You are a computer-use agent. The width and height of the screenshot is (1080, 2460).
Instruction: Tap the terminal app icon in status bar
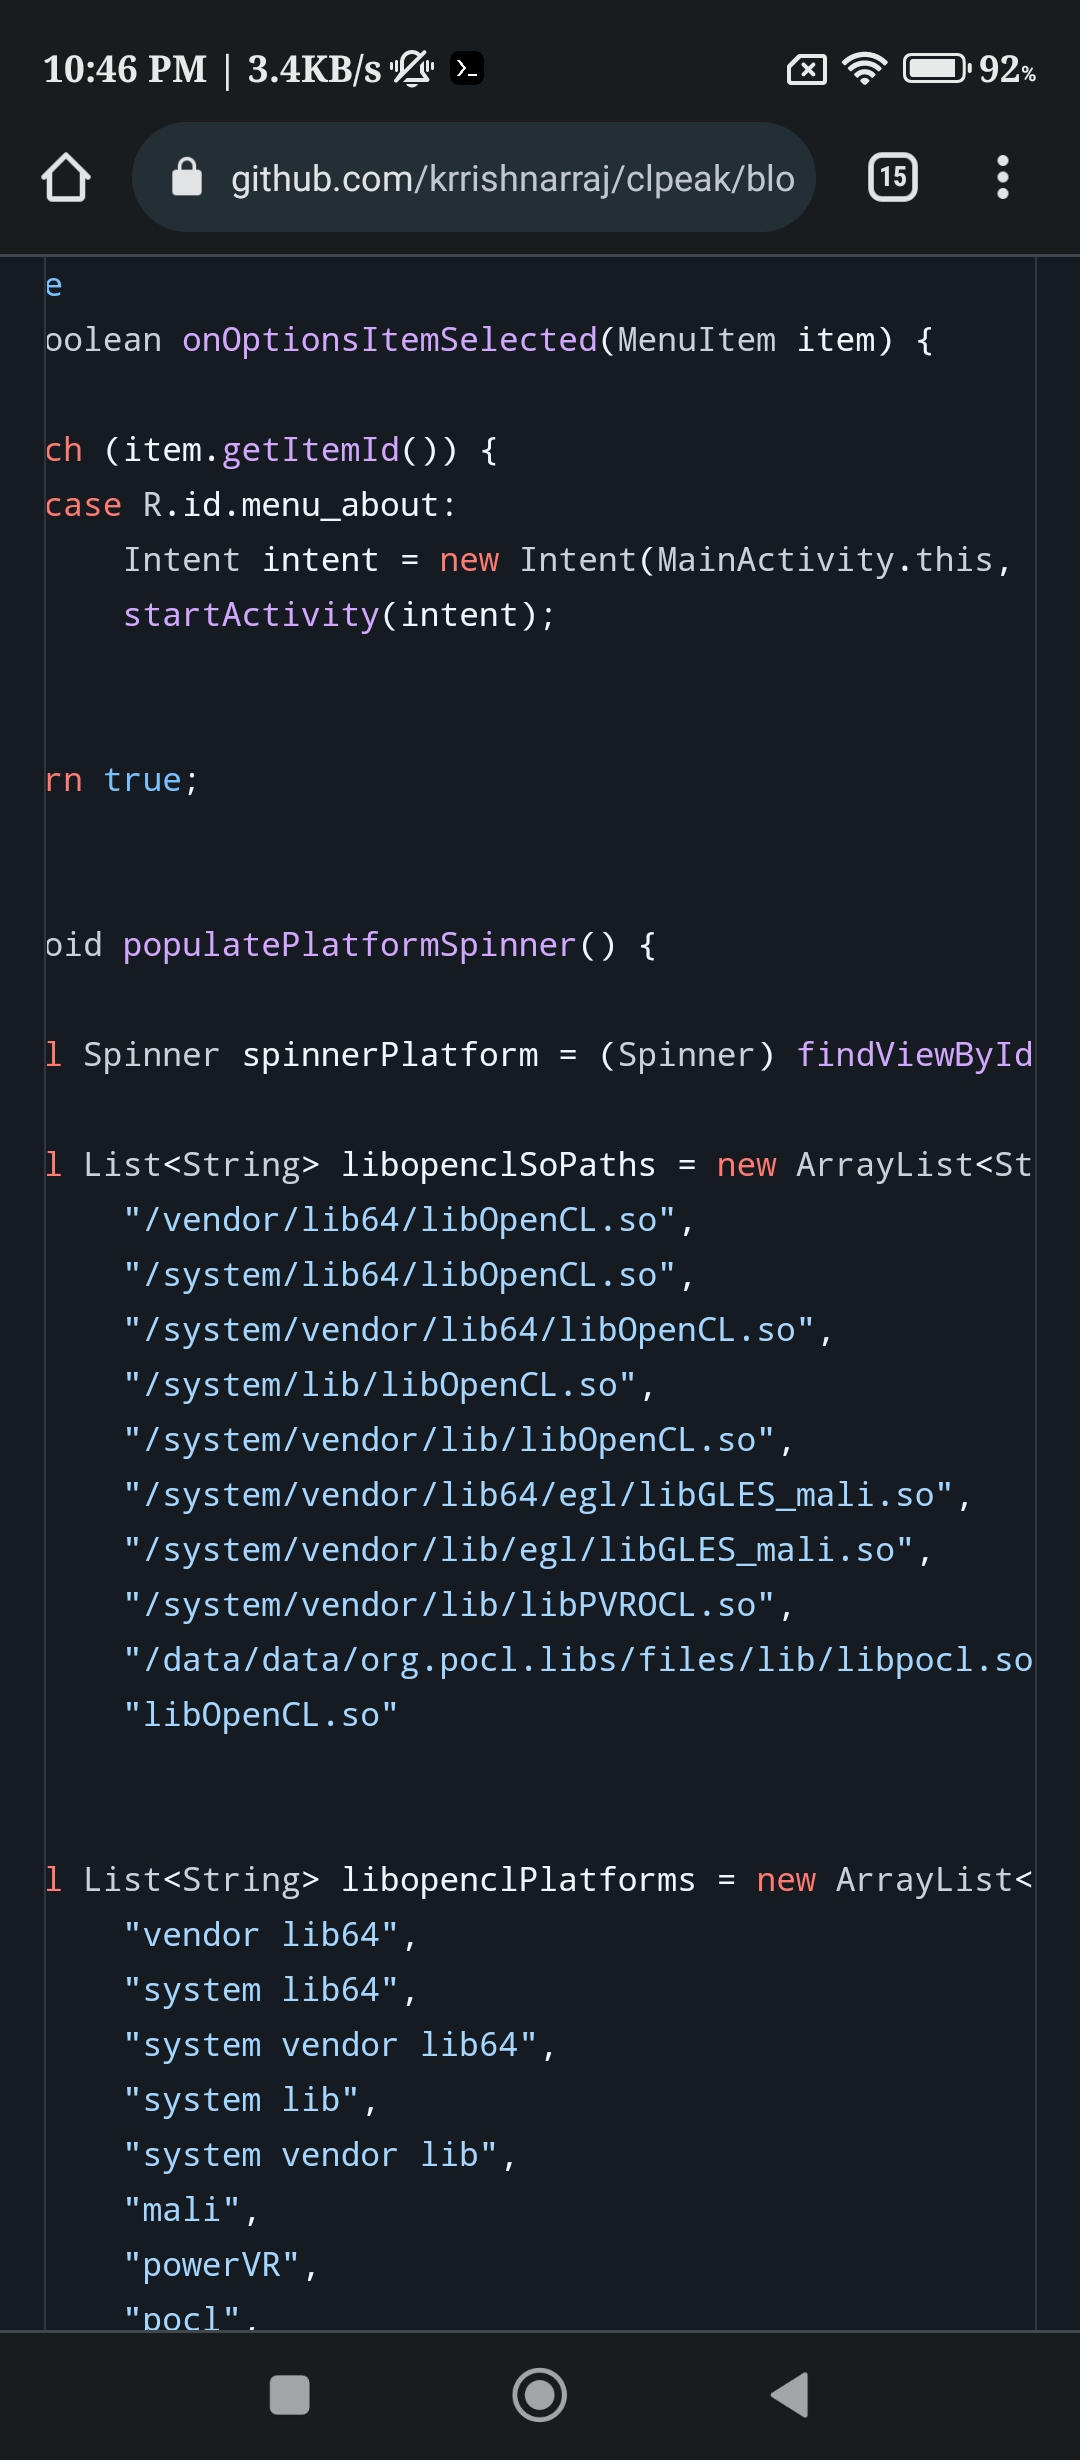point(465,68)
